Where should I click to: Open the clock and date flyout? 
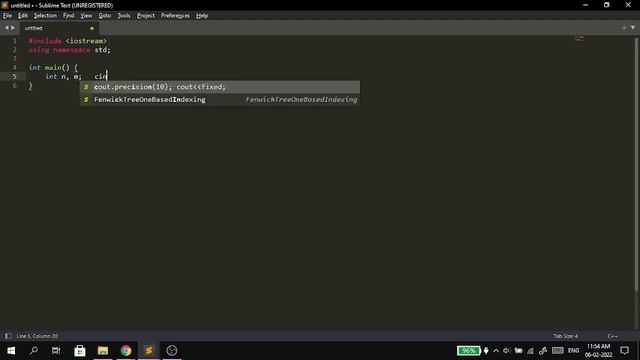(x=598, y=351)
